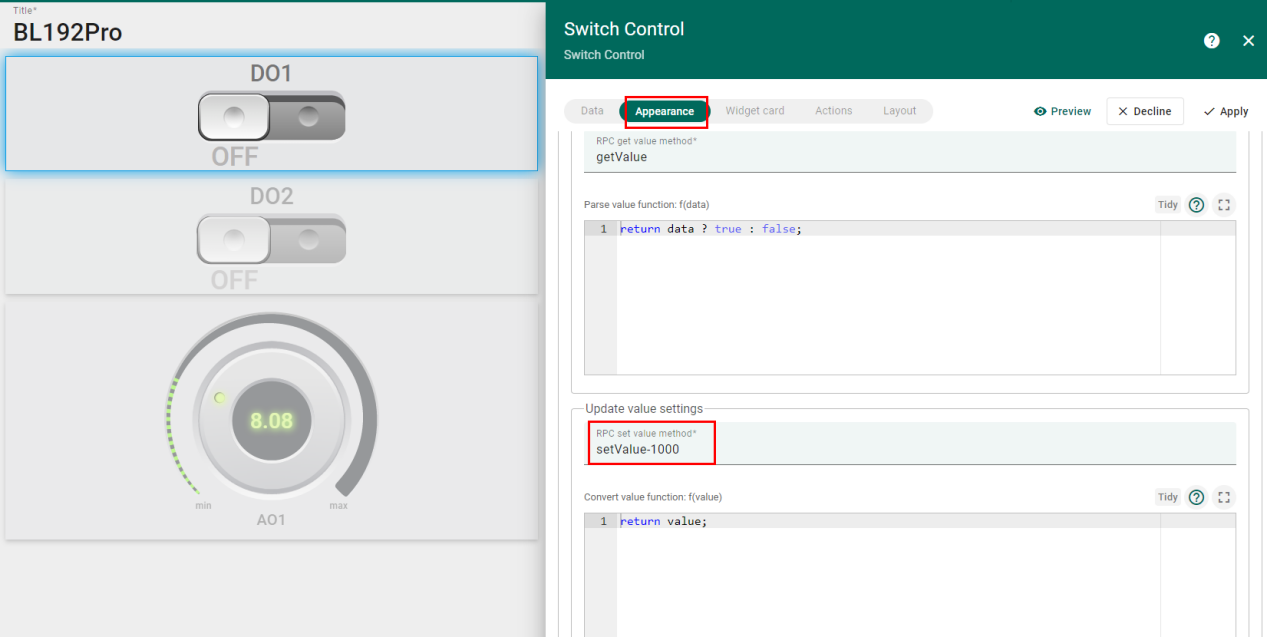Viewport: 1267px width, 637px height.
Task: Go to the Actions tab
Action: click(x=833, y=111)
